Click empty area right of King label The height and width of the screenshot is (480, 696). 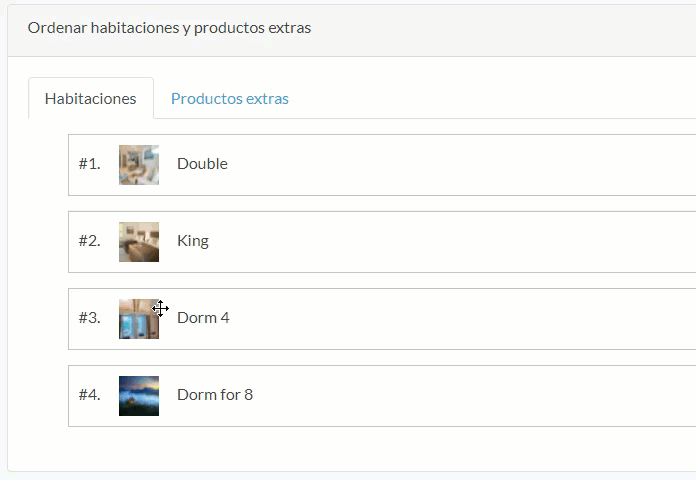pyautogui.click(x=444, y=242)
